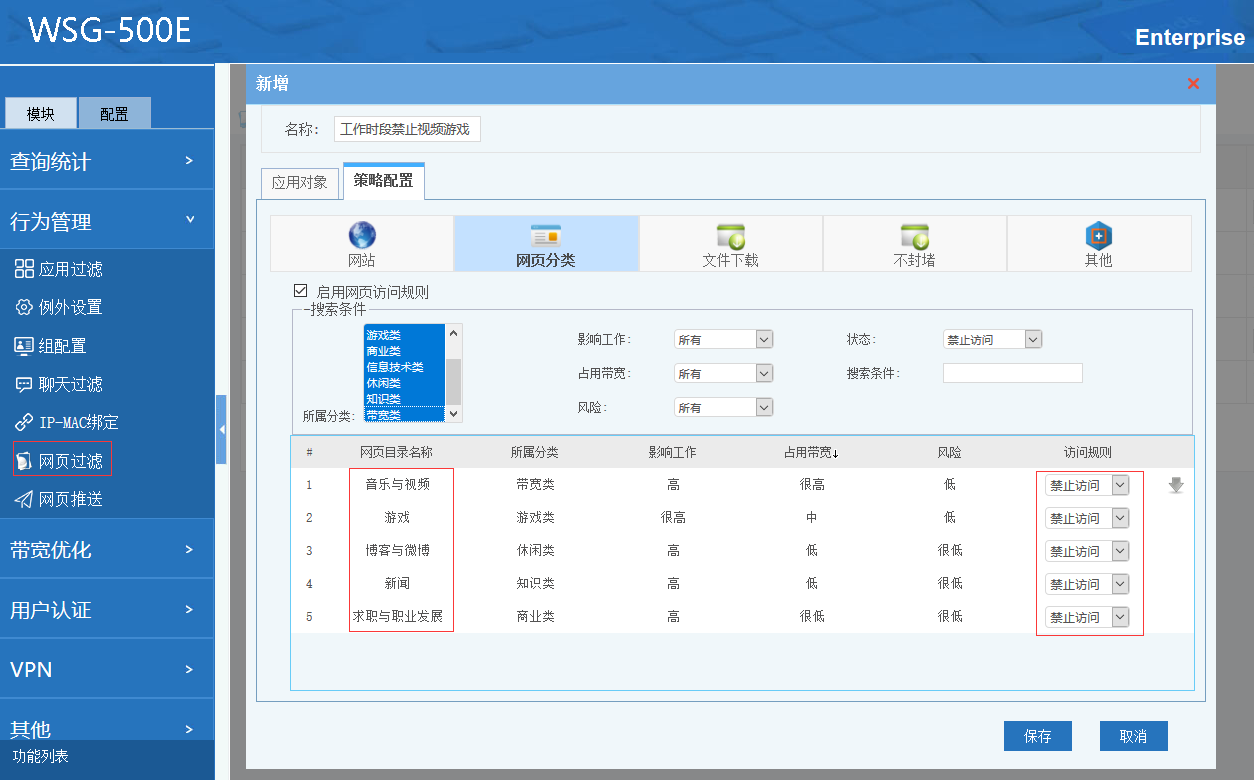Switch to the 模块 tab
1254x780 pixels.
point(41,114)
